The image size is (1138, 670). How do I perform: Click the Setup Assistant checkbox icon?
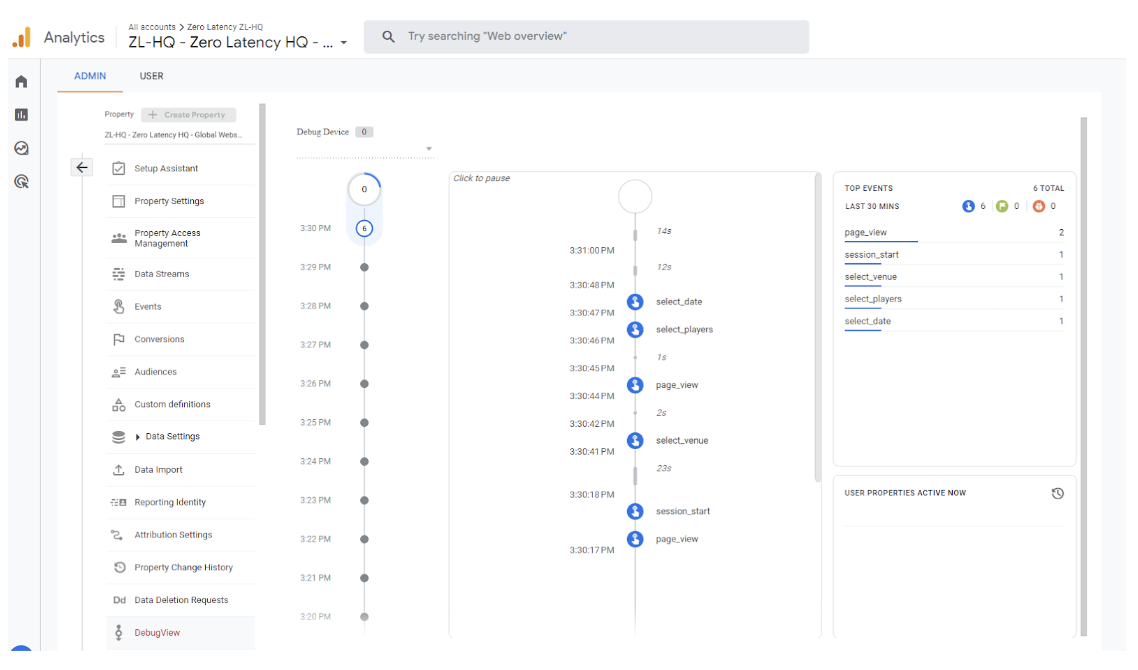pos(118,168)
